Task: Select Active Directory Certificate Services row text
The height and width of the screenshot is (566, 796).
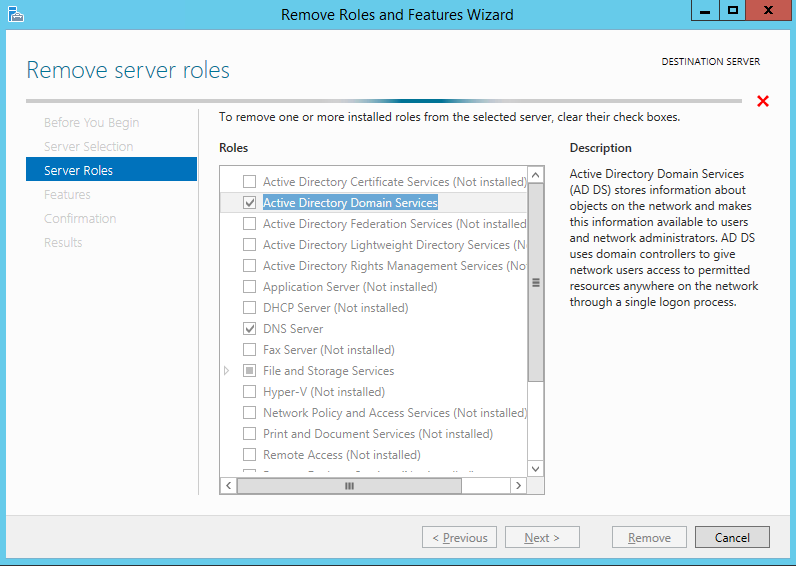Action: point(394,182)
